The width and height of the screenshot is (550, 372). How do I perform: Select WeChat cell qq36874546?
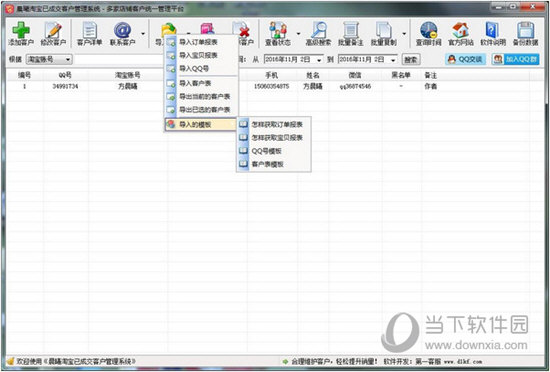(x=355, y=86)
